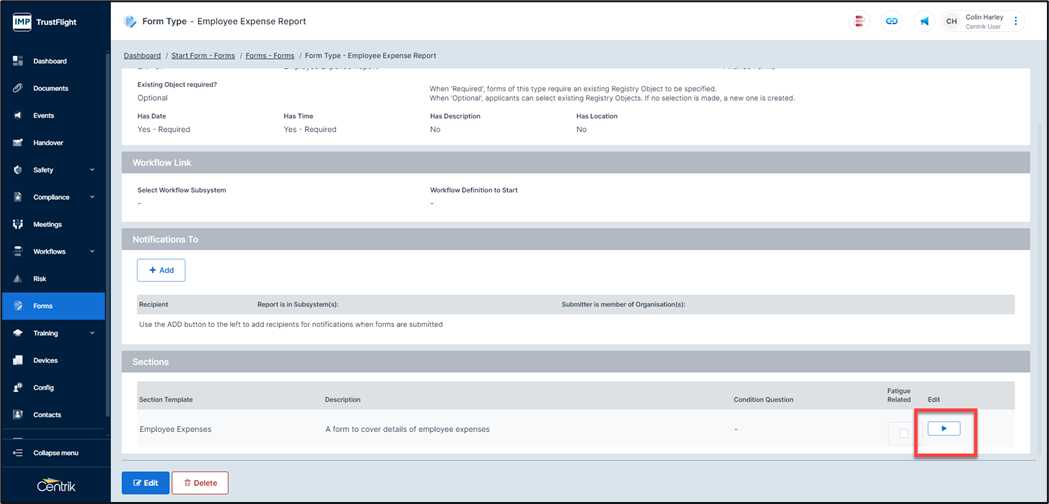Click the Sections panel header
The width and height of the screenshot is (1049, 504).
pos(575,361)
